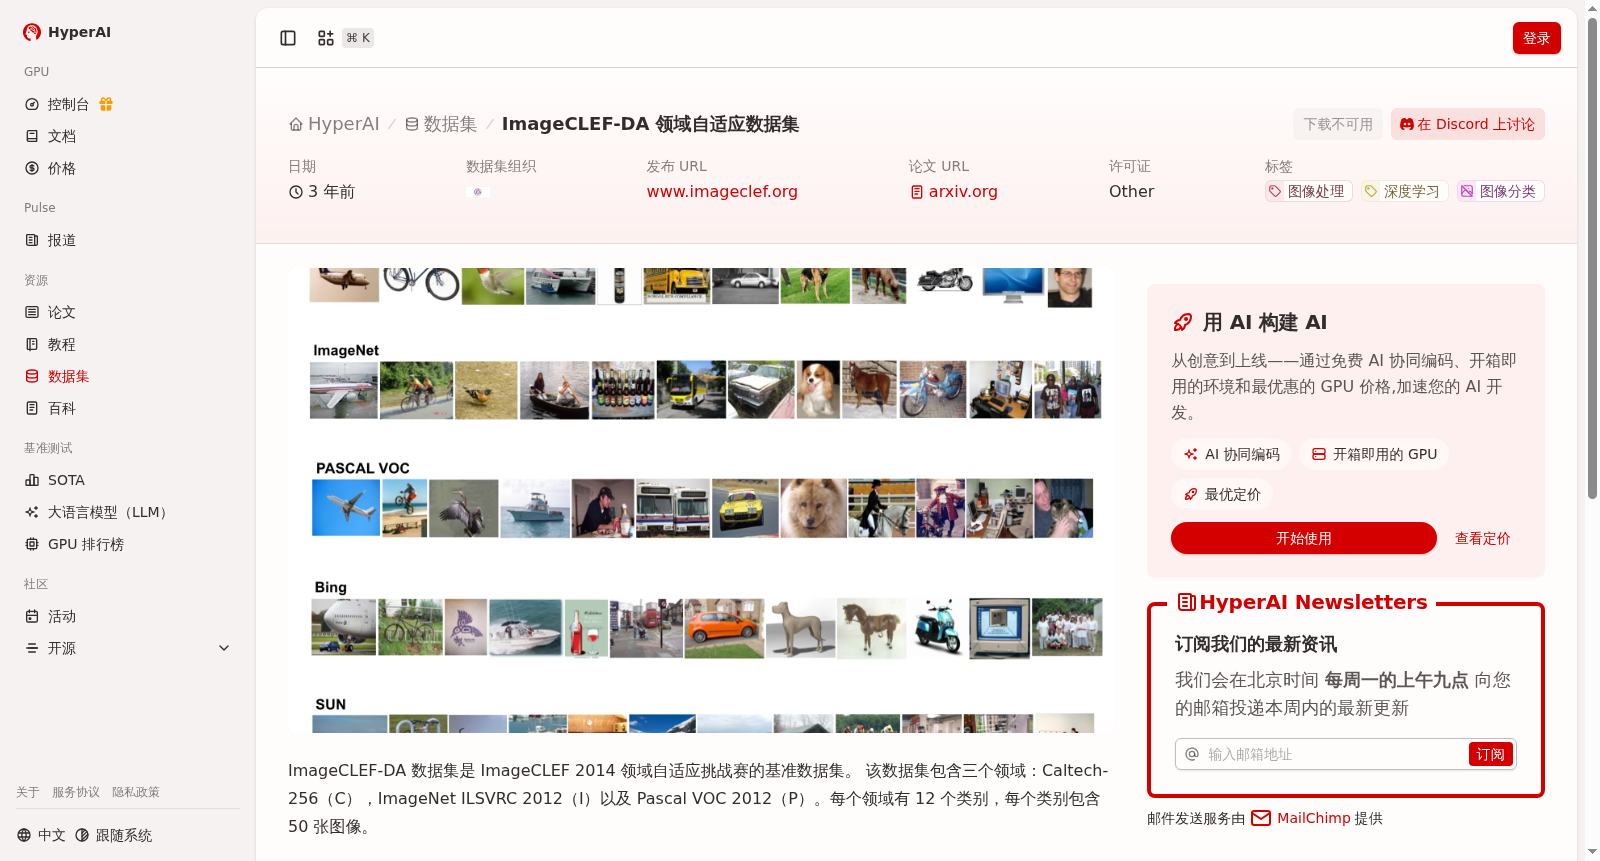1600x861 pixels.
Task: Click the book icon beside 教程
Action: 32,344
